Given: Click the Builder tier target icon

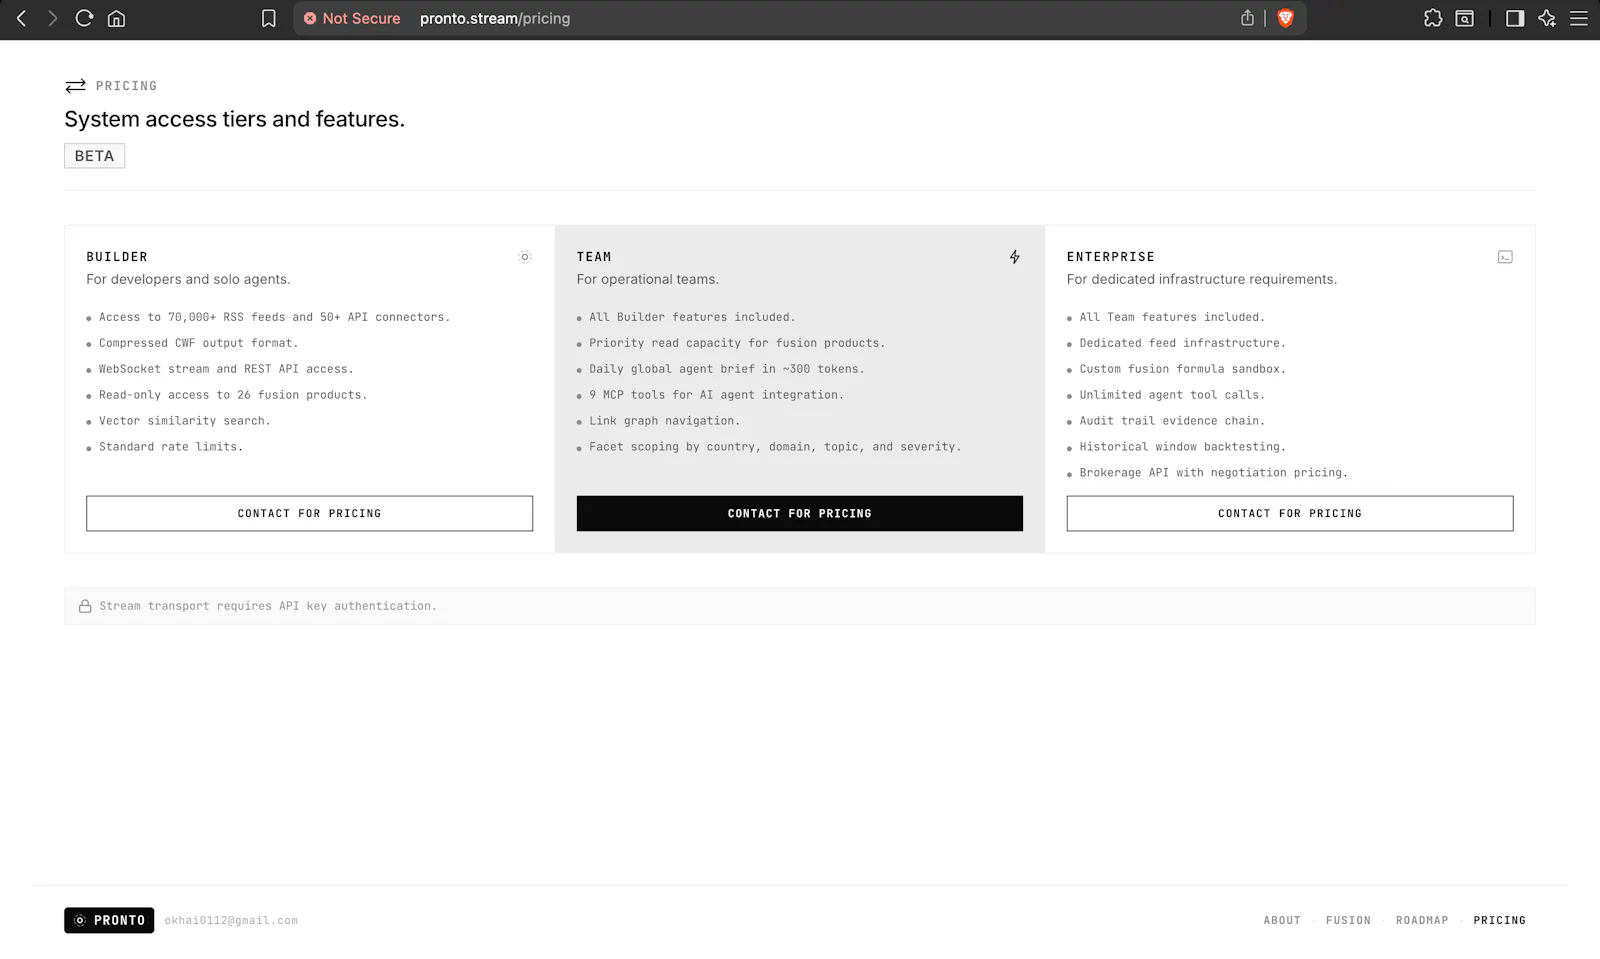Looking at the screenshot, I should tap(525, 257).
